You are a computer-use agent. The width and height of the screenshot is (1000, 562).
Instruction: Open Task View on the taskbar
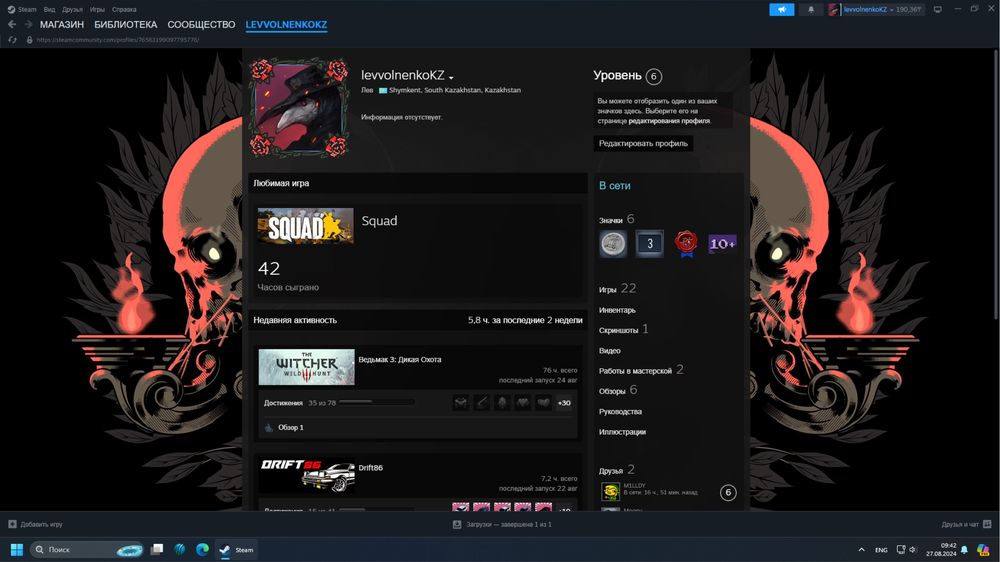157,549
